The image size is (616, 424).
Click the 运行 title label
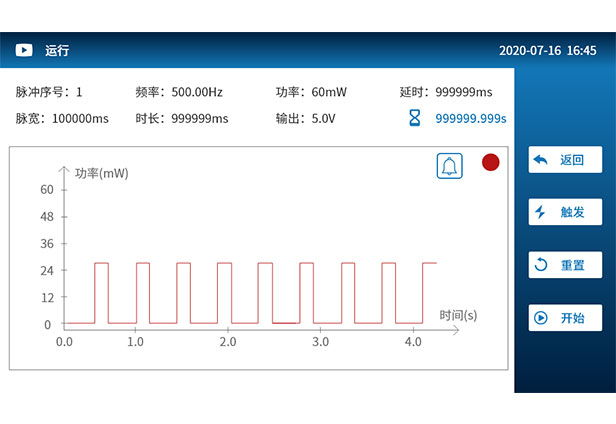pyautogui.click(x=57, y=50)
